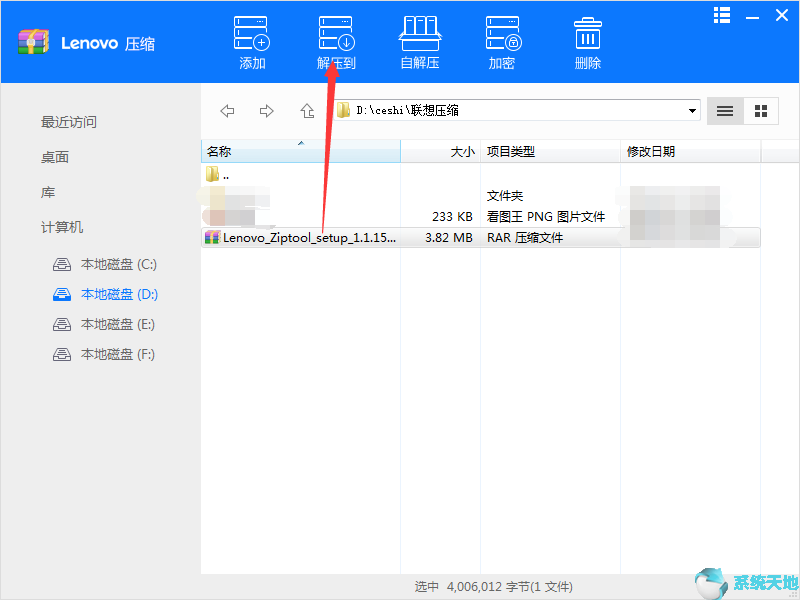
Task: Click the 文件夹 type cell
Action: [505, 196]
